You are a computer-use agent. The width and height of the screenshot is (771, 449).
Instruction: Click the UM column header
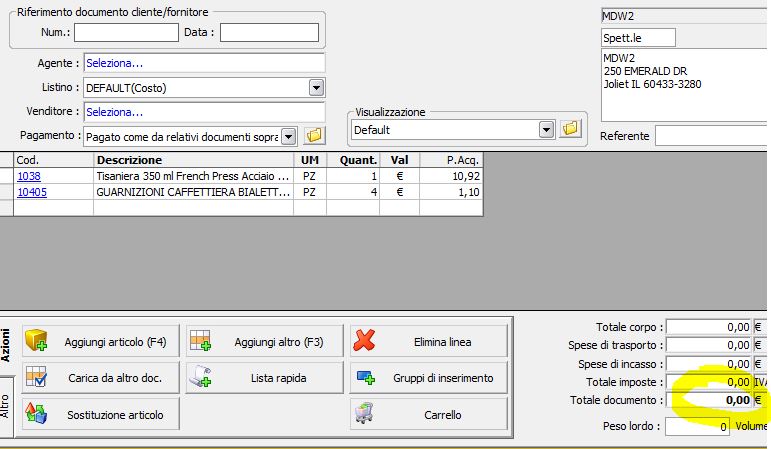click(x=310, y=160)
